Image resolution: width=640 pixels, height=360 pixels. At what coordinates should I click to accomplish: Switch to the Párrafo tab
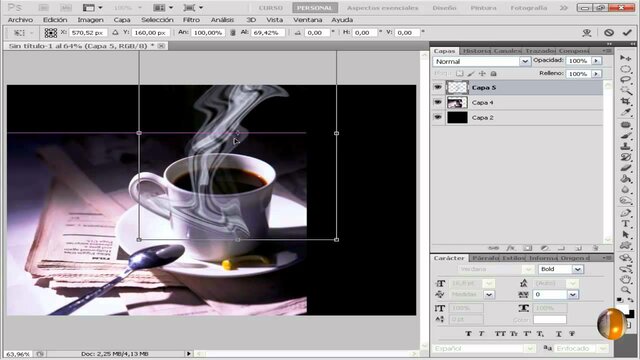[x=486, y=258]
